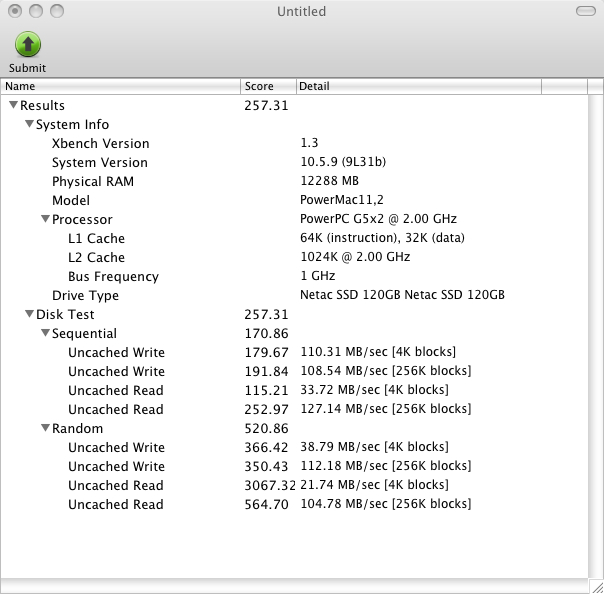
Task: Select Sequential Uncached Write scoring 191.84
Action: click(294, 371)
